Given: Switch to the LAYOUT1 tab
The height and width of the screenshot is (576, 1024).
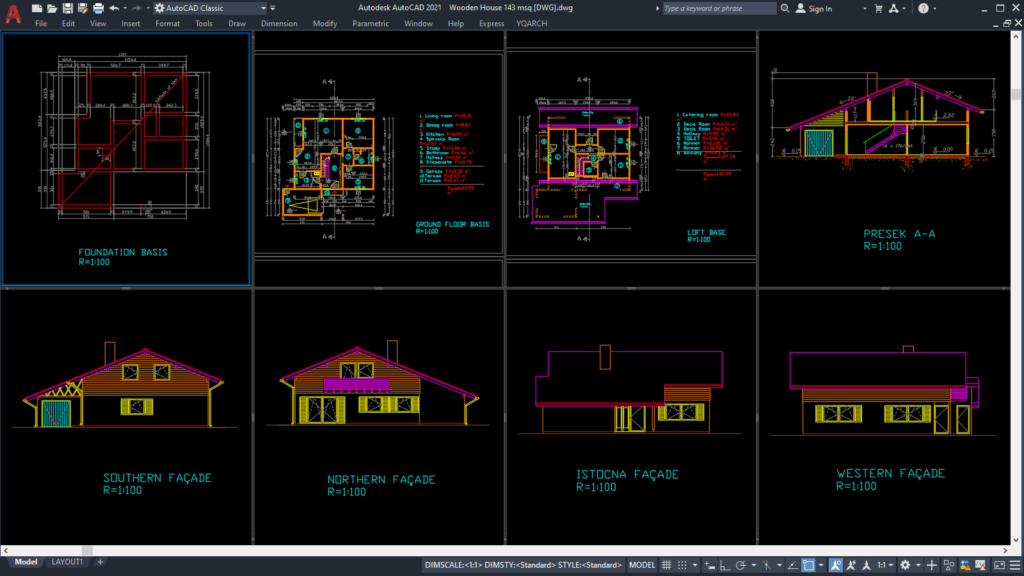Looking at the screenshot, I should coord(67,562).
